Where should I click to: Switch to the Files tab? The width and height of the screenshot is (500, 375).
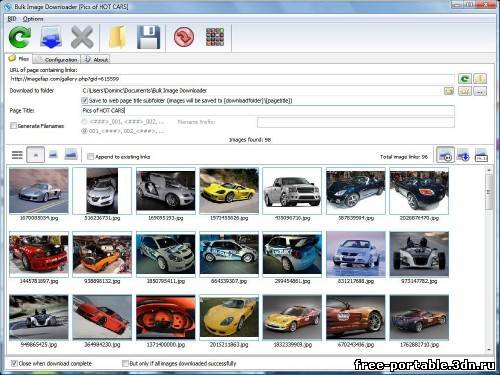click(19, 59)
